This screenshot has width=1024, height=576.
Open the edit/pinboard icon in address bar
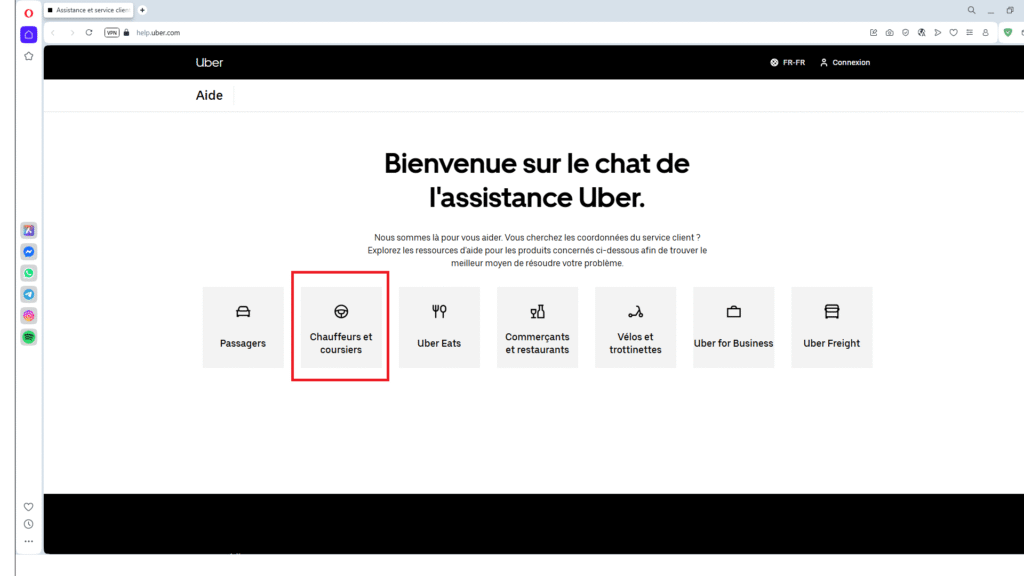873,33
